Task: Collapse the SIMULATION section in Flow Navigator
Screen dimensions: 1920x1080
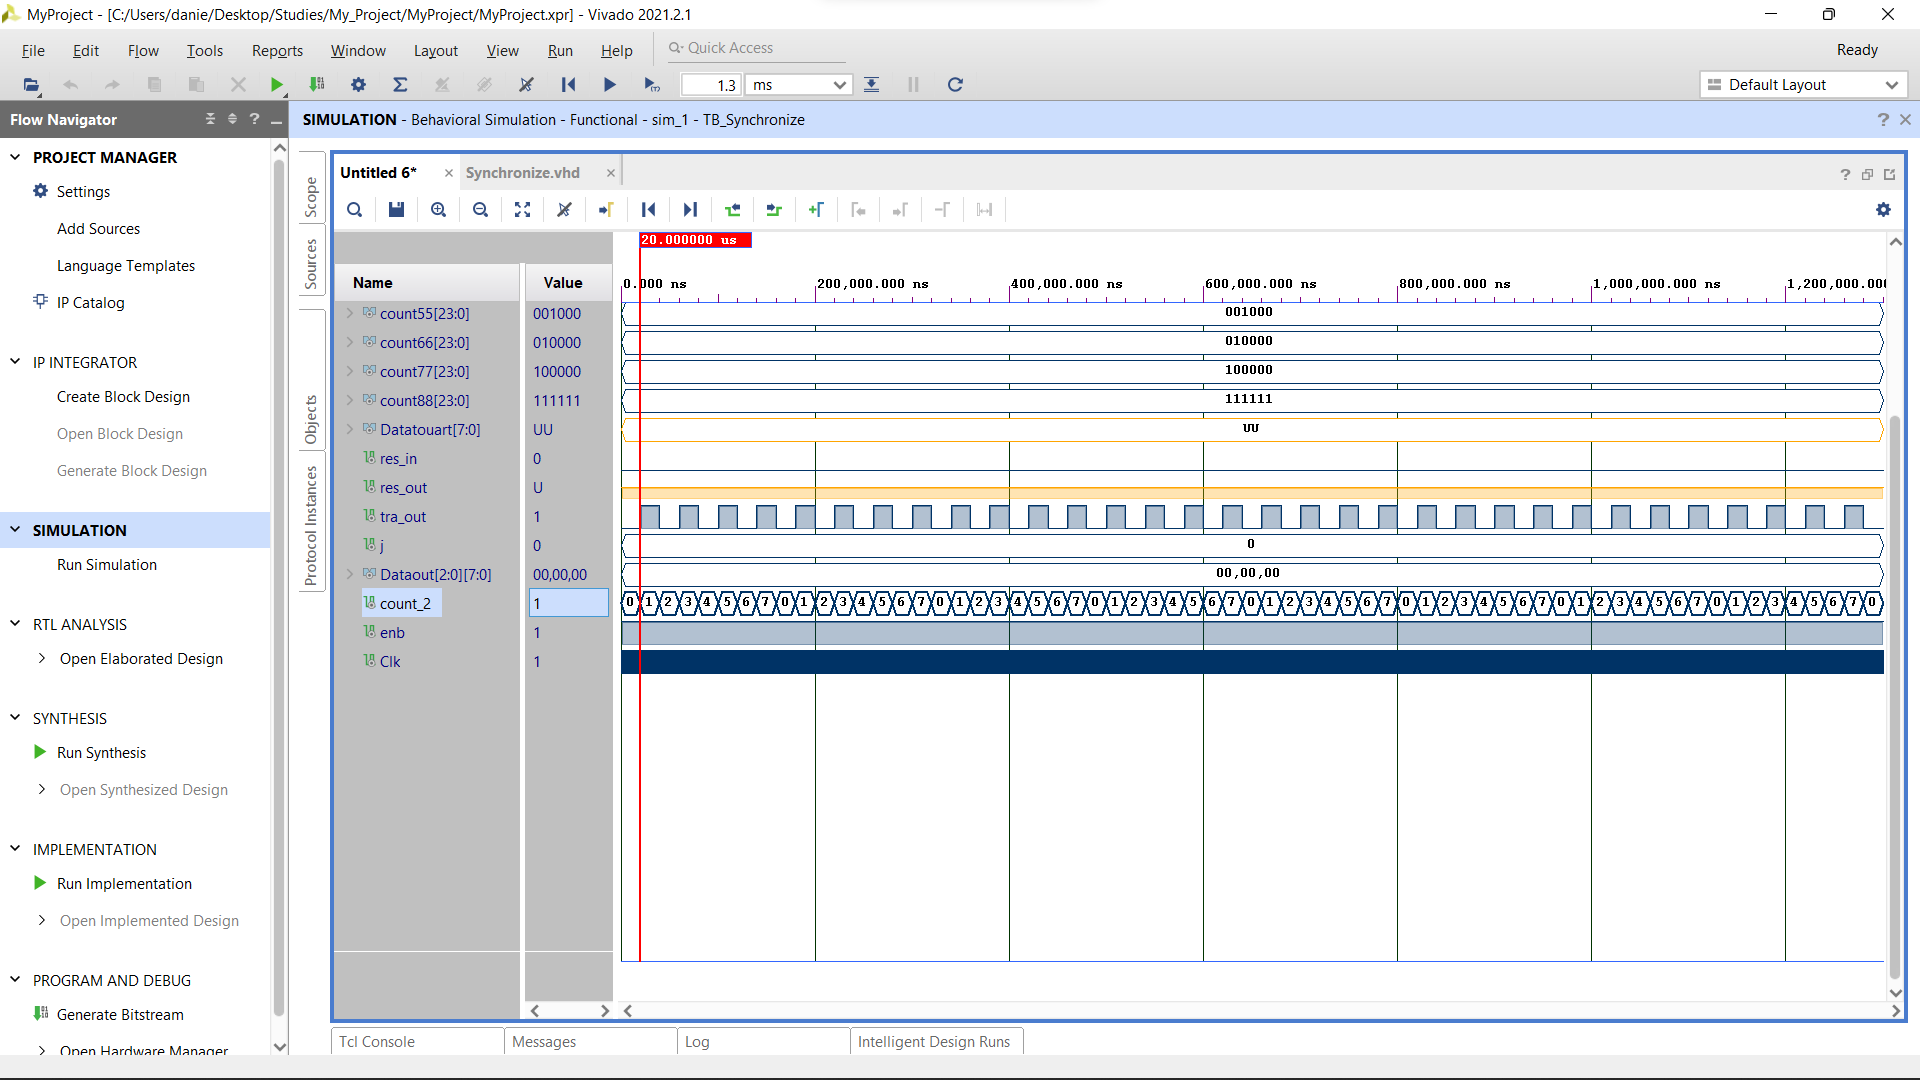Action: point(15,530)
